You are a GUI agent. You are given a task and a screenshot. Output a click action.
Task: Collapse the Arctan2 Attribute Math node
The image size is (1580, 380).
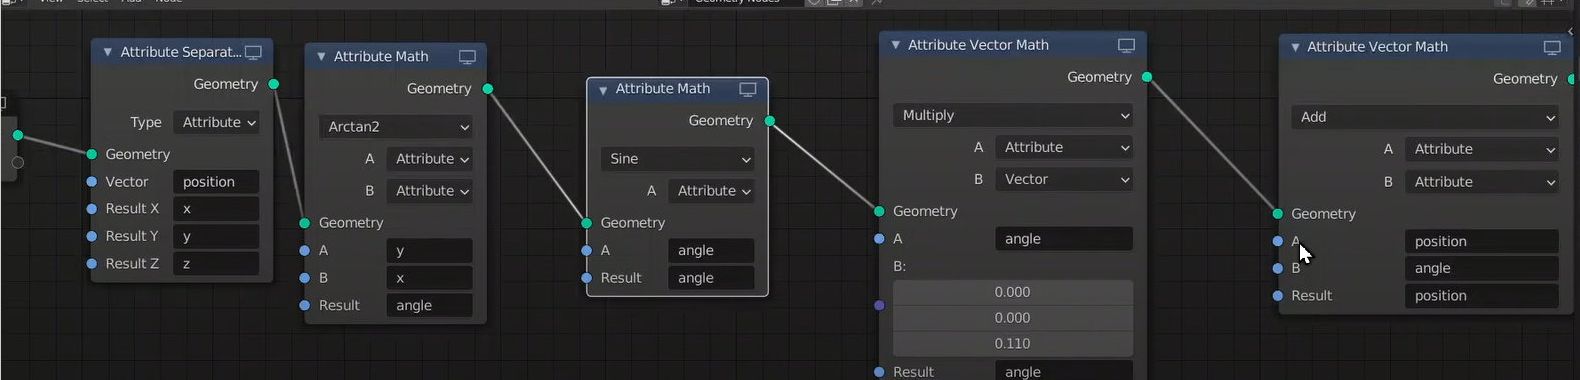(321, 57)
